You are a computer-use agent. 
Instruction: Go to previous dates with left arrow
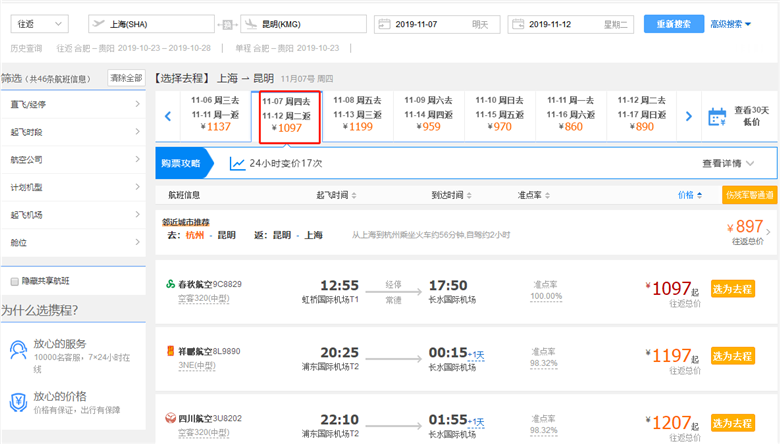pos(168,116)
